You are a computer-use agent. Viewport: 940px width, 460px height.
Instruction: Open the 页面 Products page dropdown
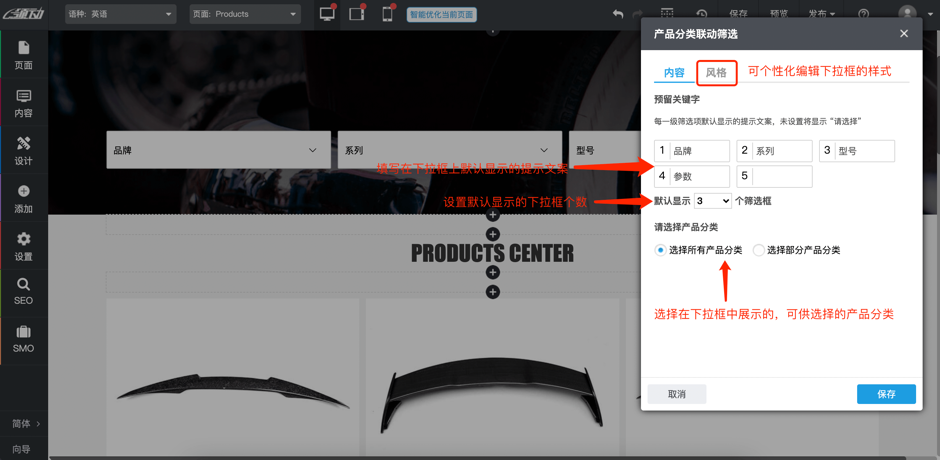(245, 14)
